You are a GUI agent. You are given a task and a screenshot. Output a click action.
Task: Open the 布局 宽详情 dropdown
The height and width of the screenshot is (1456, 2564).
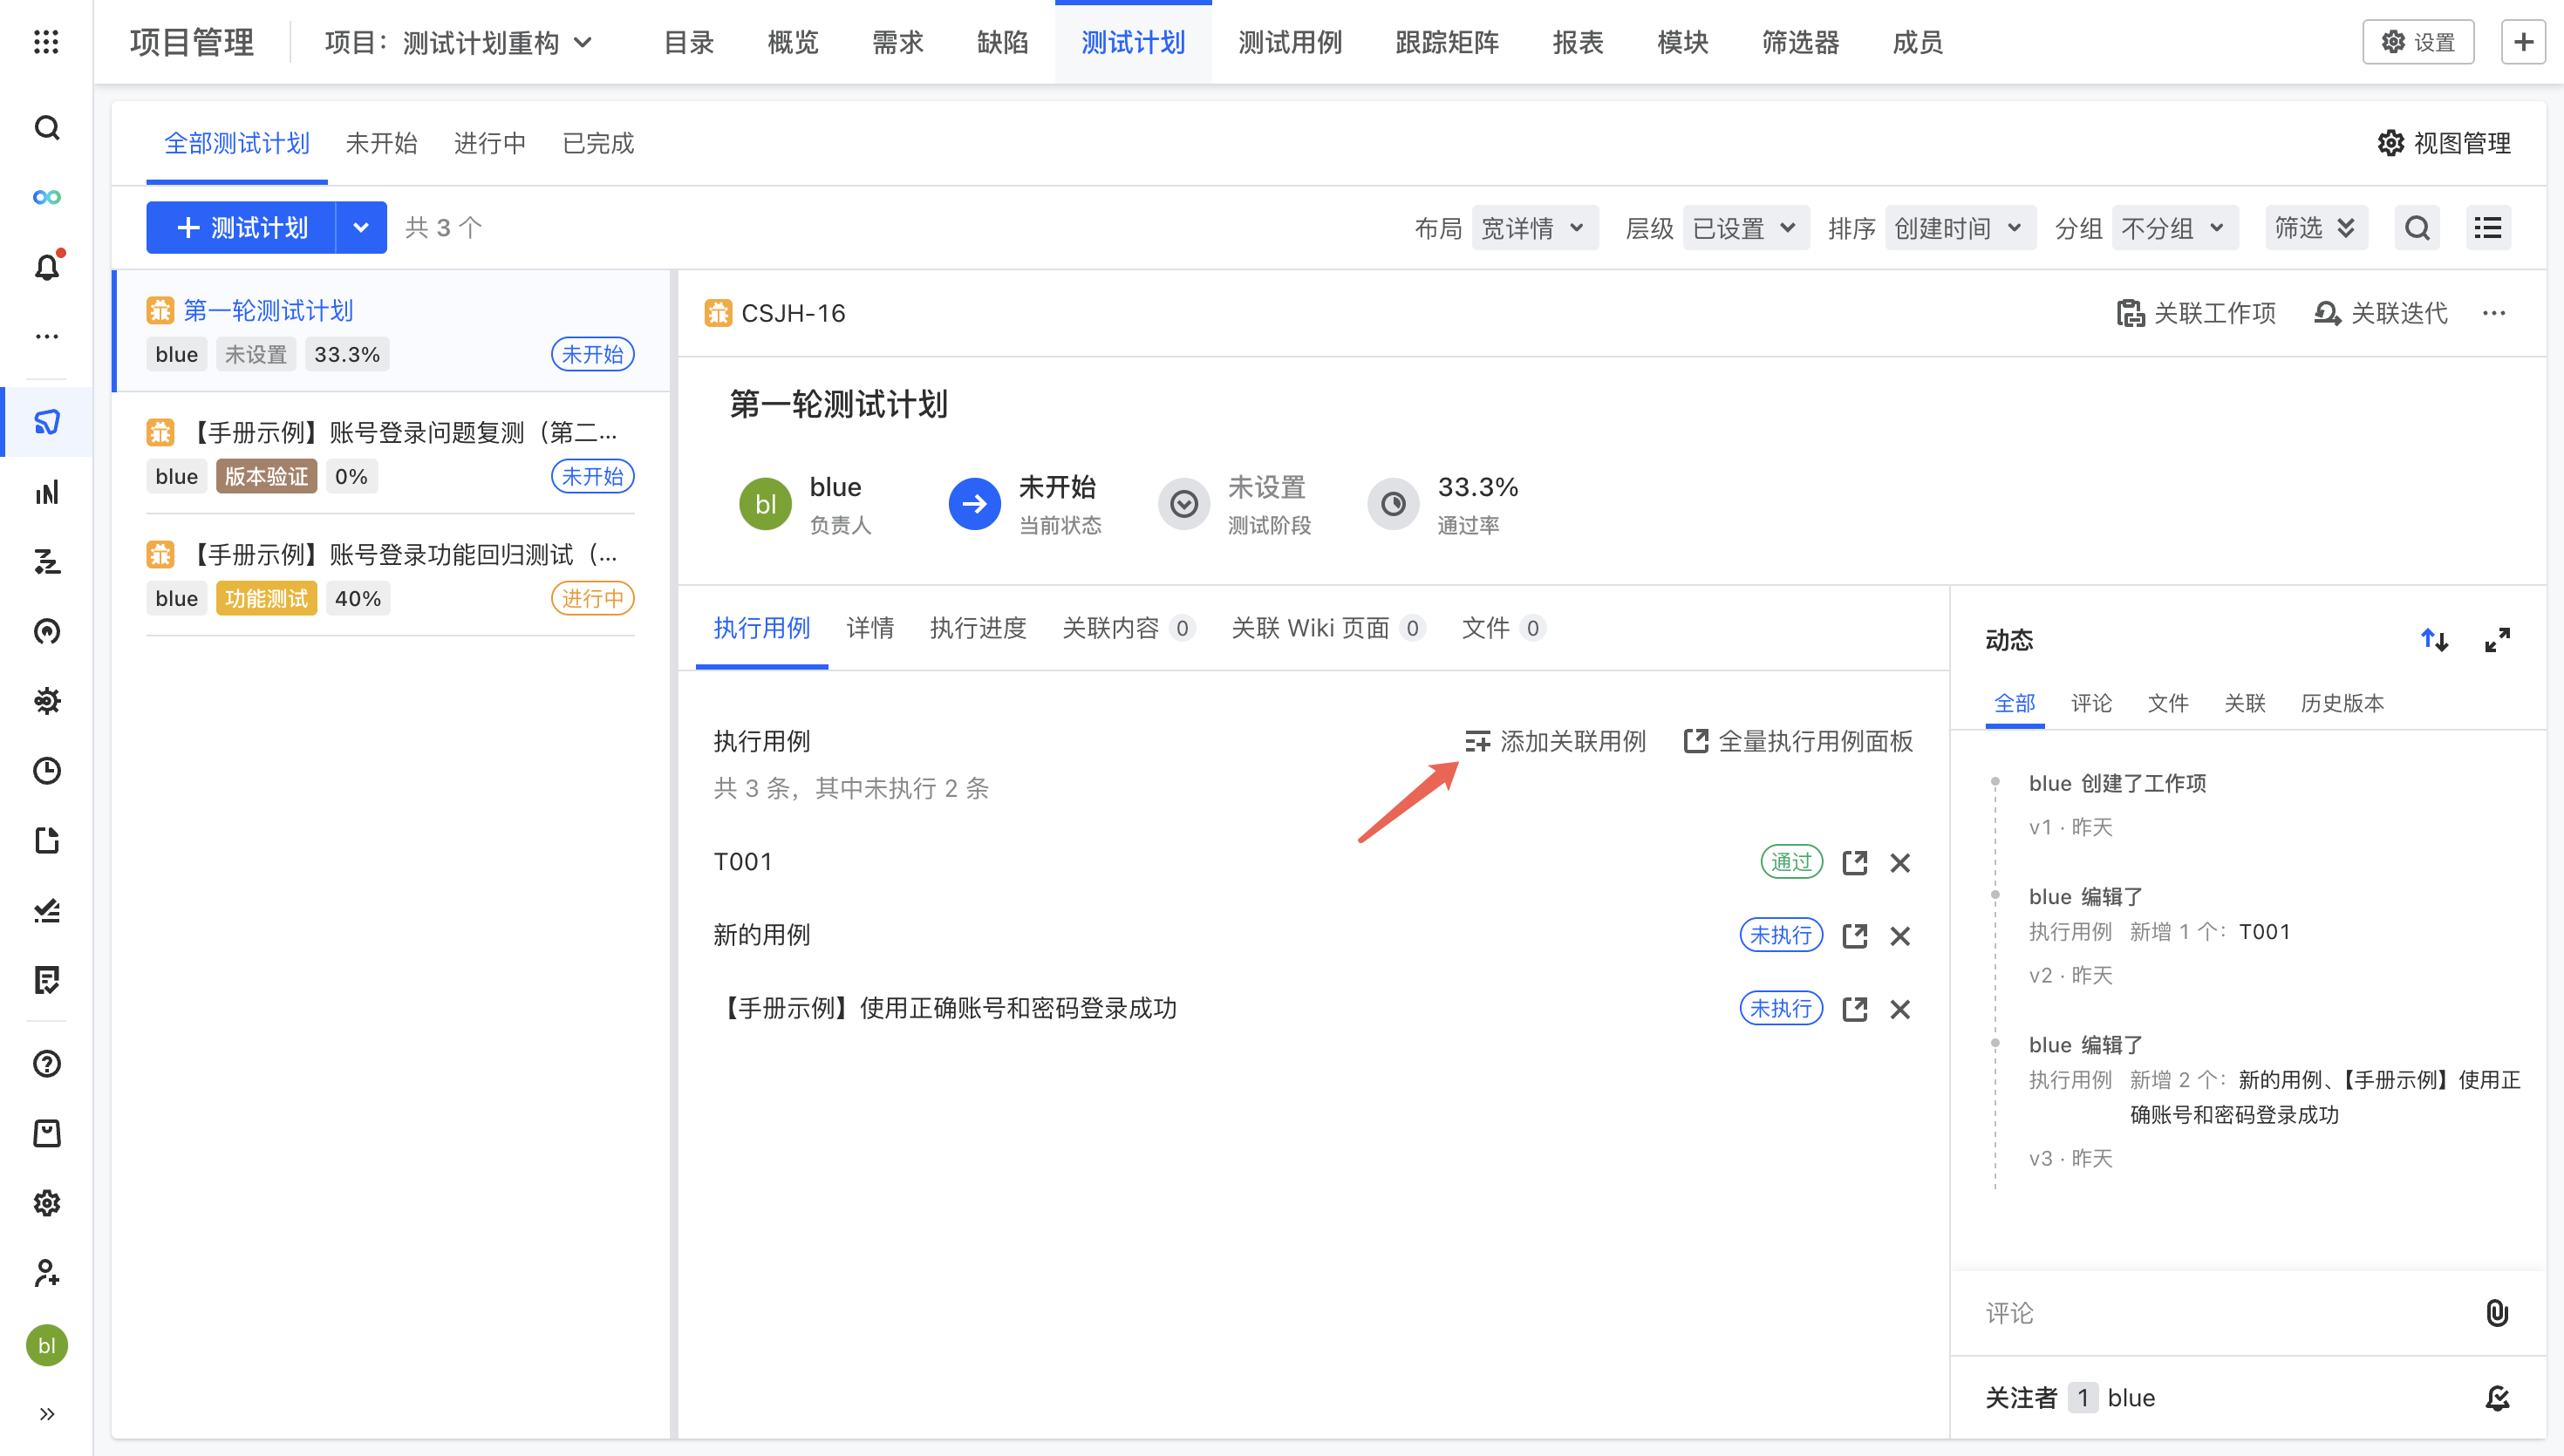click(x=1535, y=228)
